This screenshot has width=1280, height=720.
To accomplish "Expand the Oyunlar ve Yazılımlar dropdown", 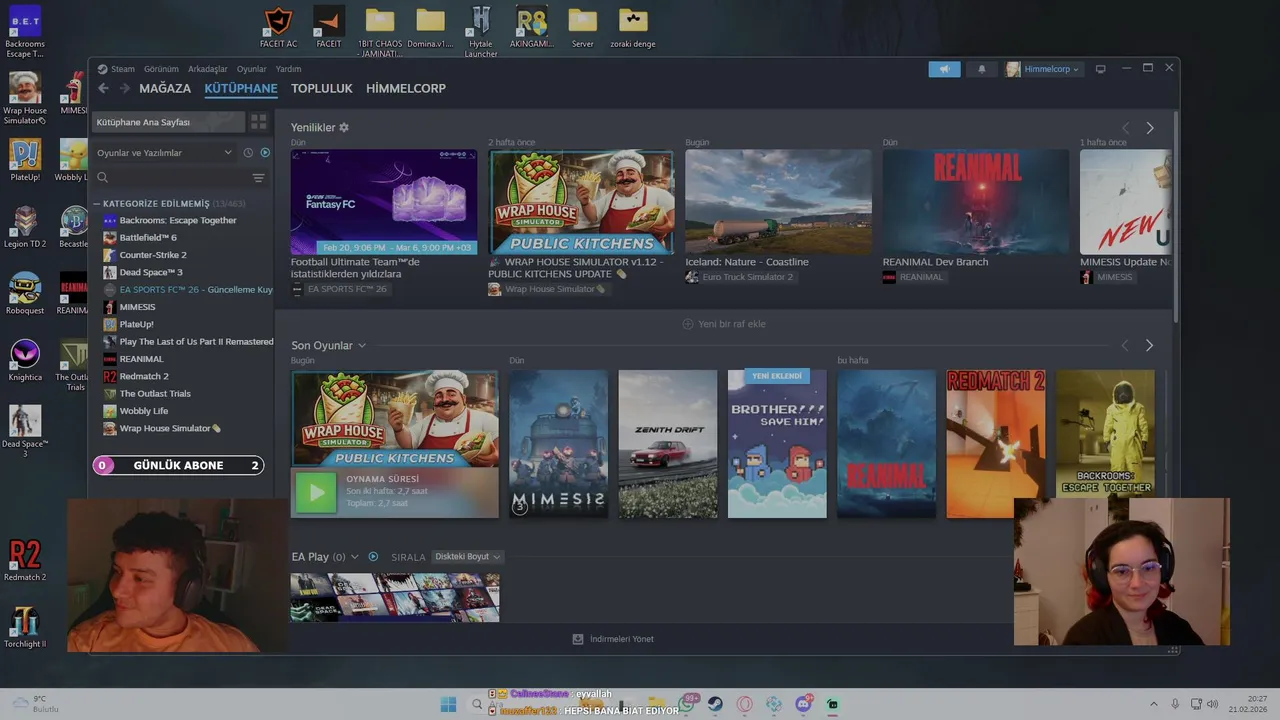I will [x=165, y=152].
